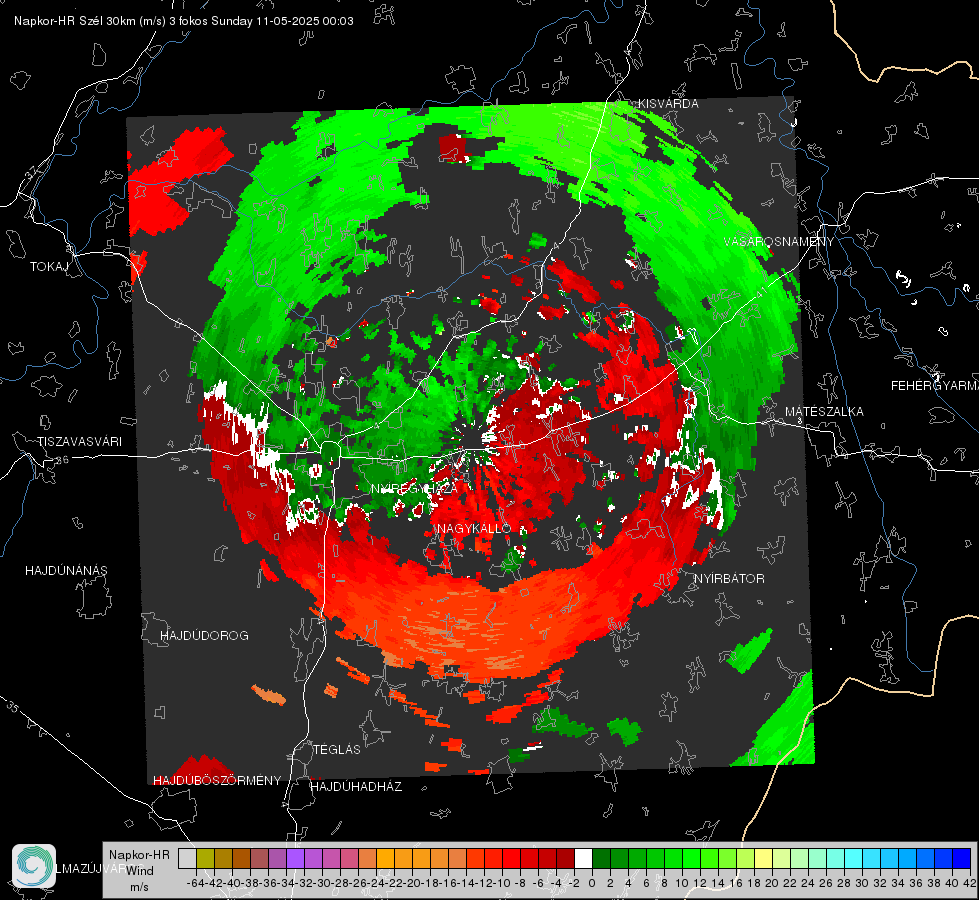Image resolution: width=979 pixels, height=900 pixels.
Task: Click the 30 legend value
Action: [x=862, y=883]
